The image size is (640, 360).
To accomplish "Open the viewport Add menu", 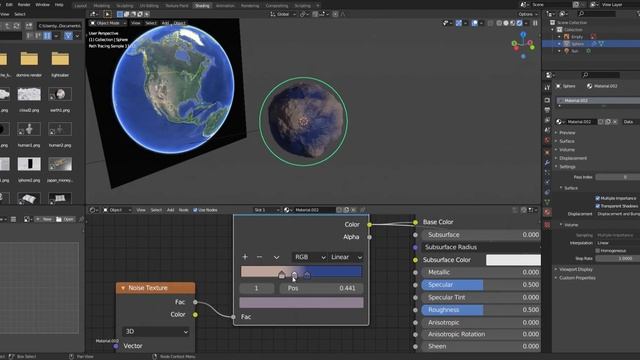I will pyautogui.click(x=165, y=23).
